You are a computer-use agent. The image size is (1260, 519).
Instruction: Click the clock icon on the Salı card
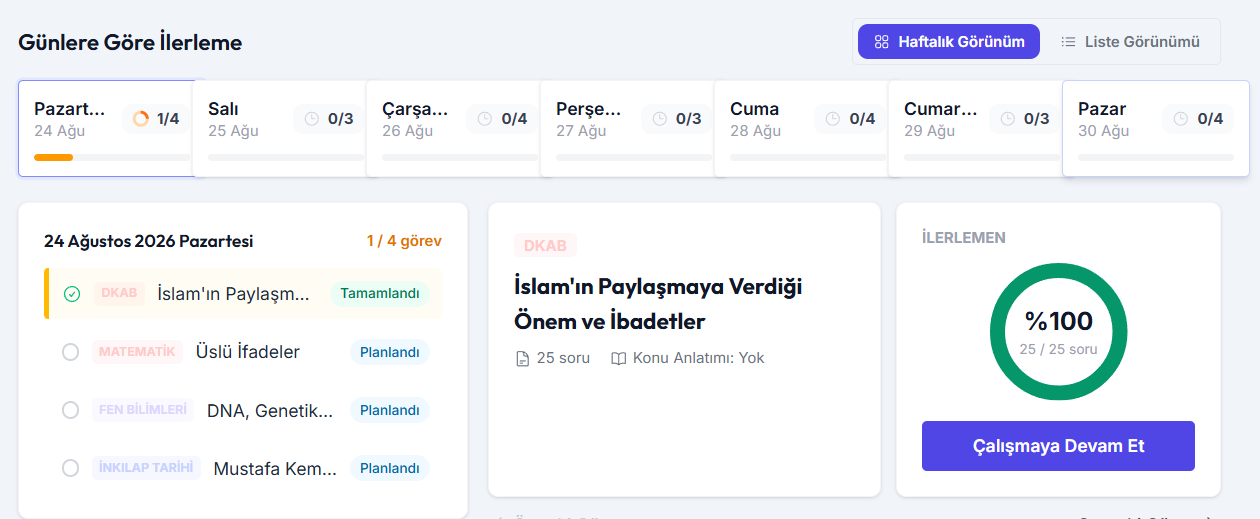pos(312,119)
